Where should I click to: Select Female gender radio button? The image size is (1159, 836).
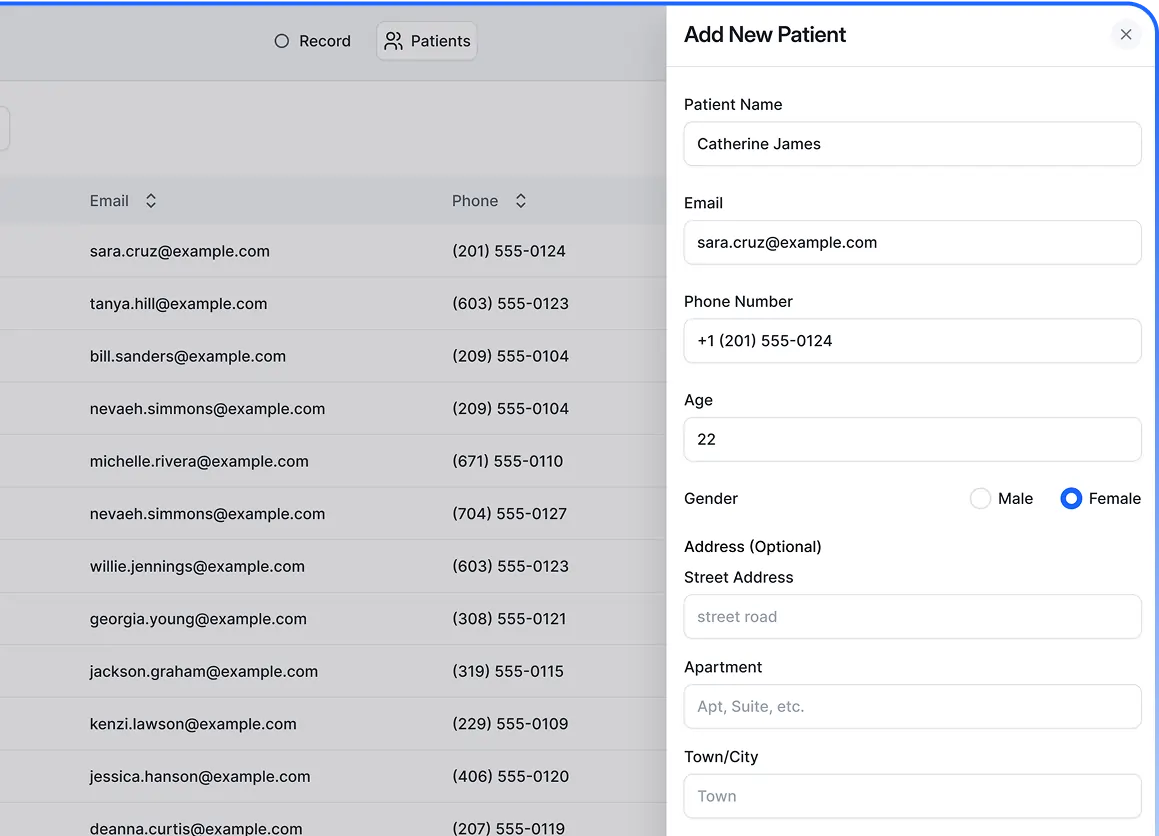(x=1071, y=498)
